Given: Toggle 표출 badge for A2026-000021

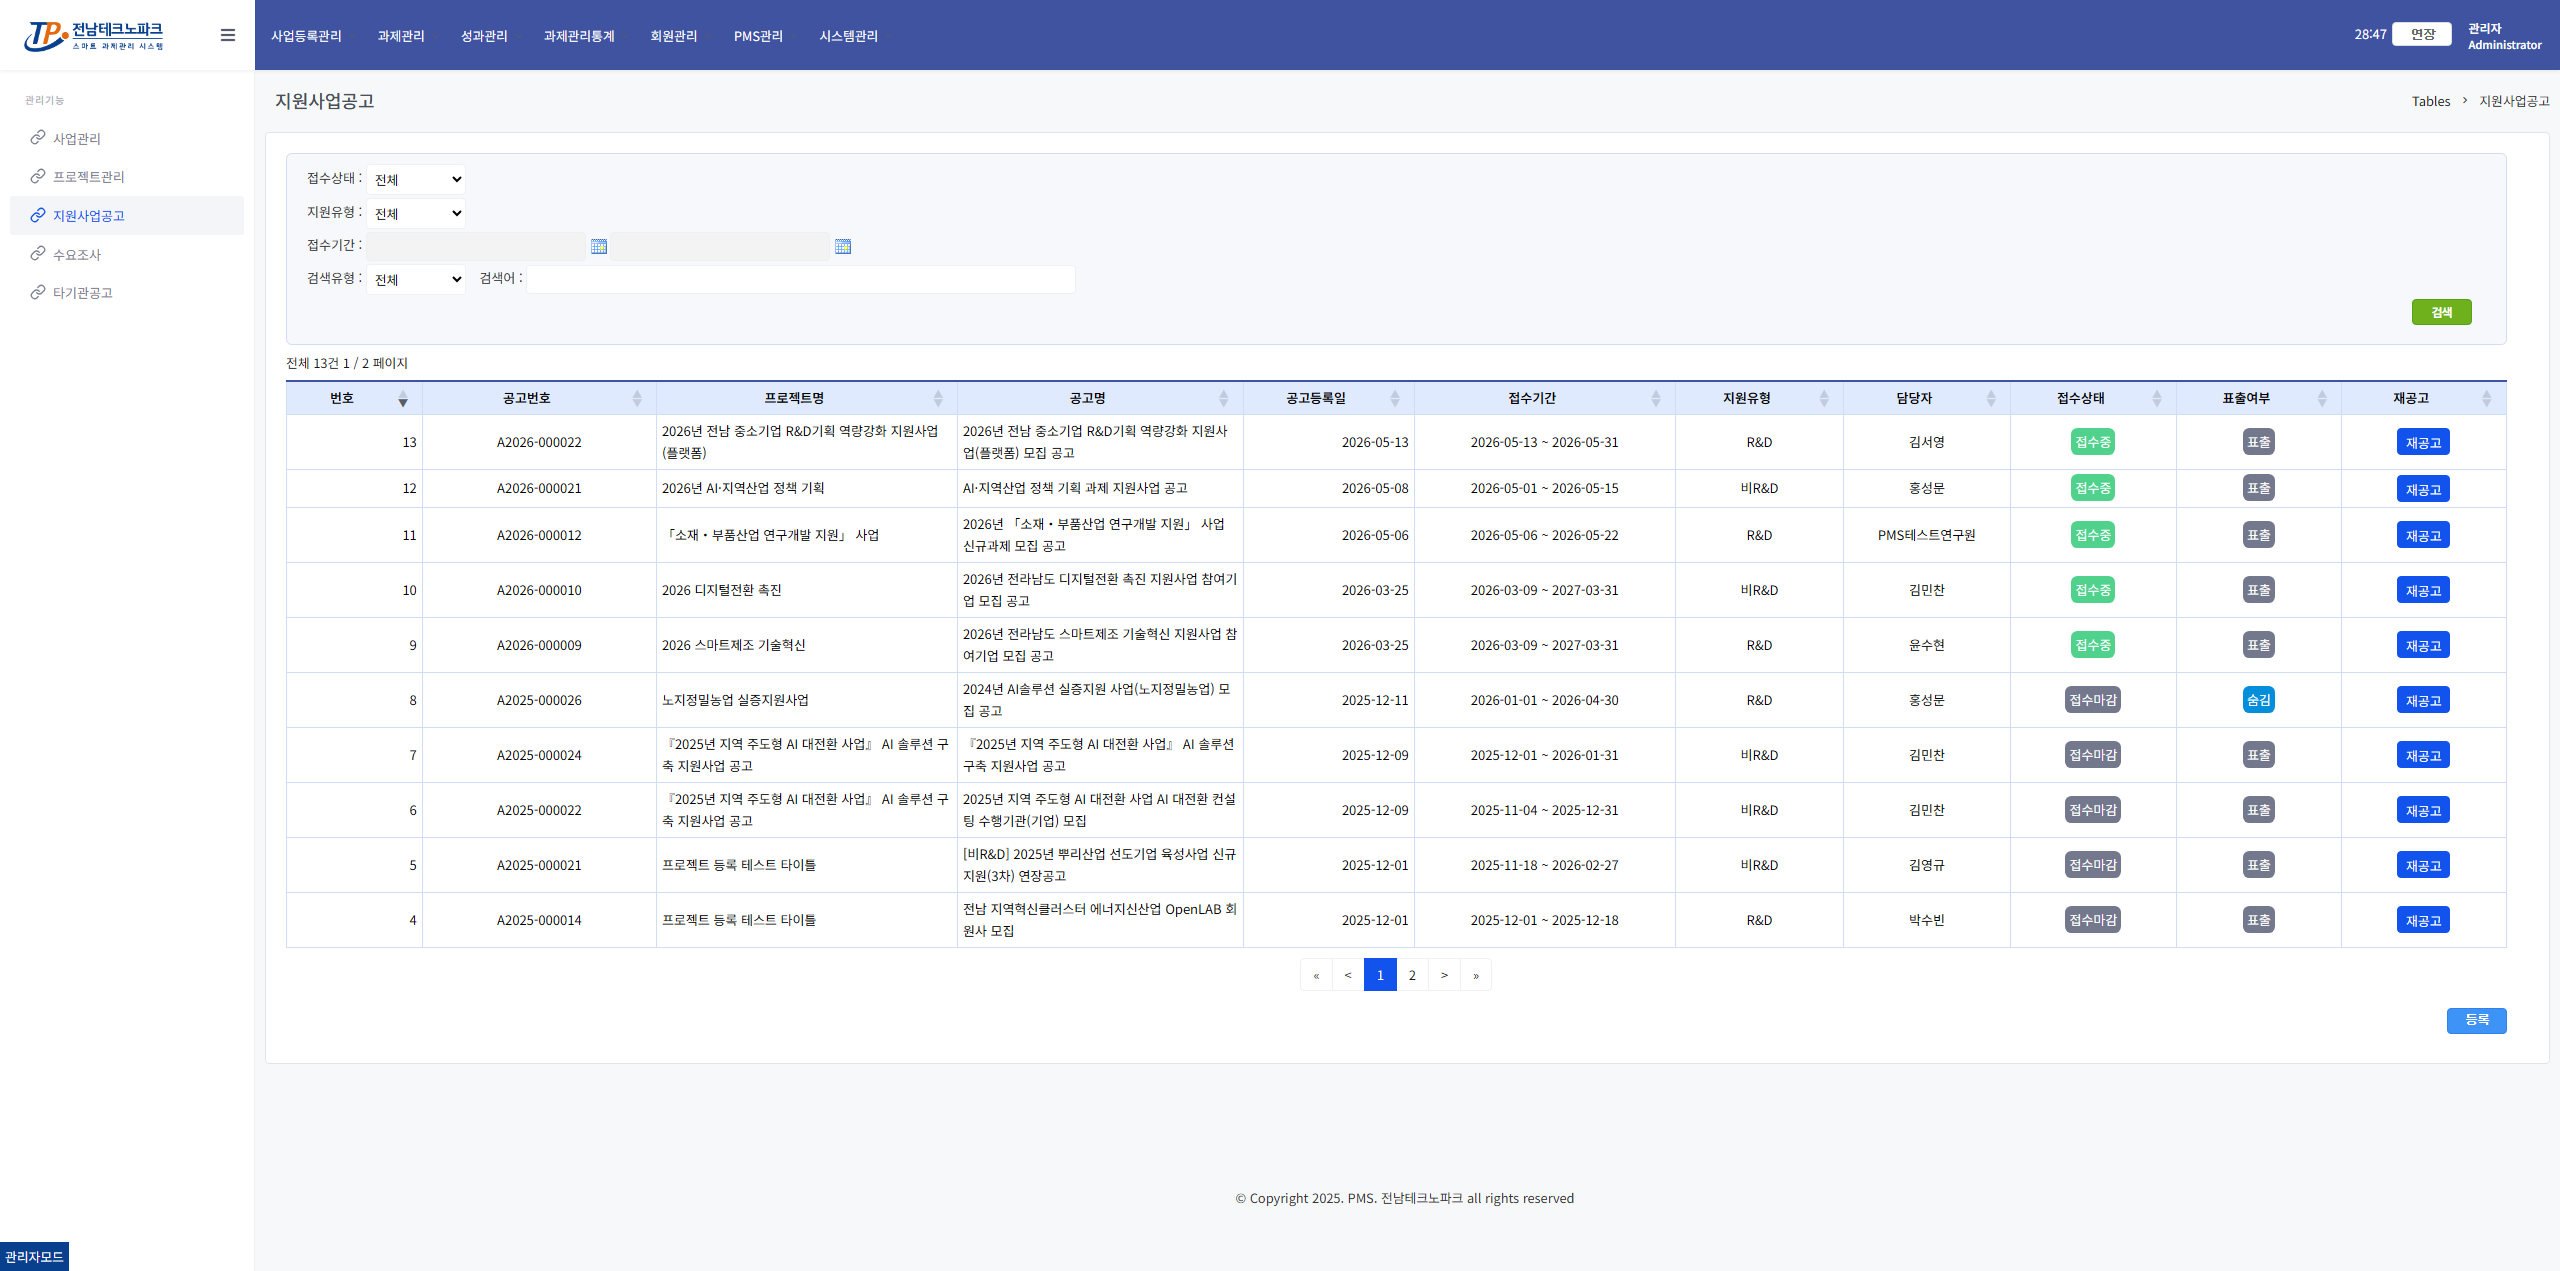Looking at the screenshot, I should [2258, 488].
